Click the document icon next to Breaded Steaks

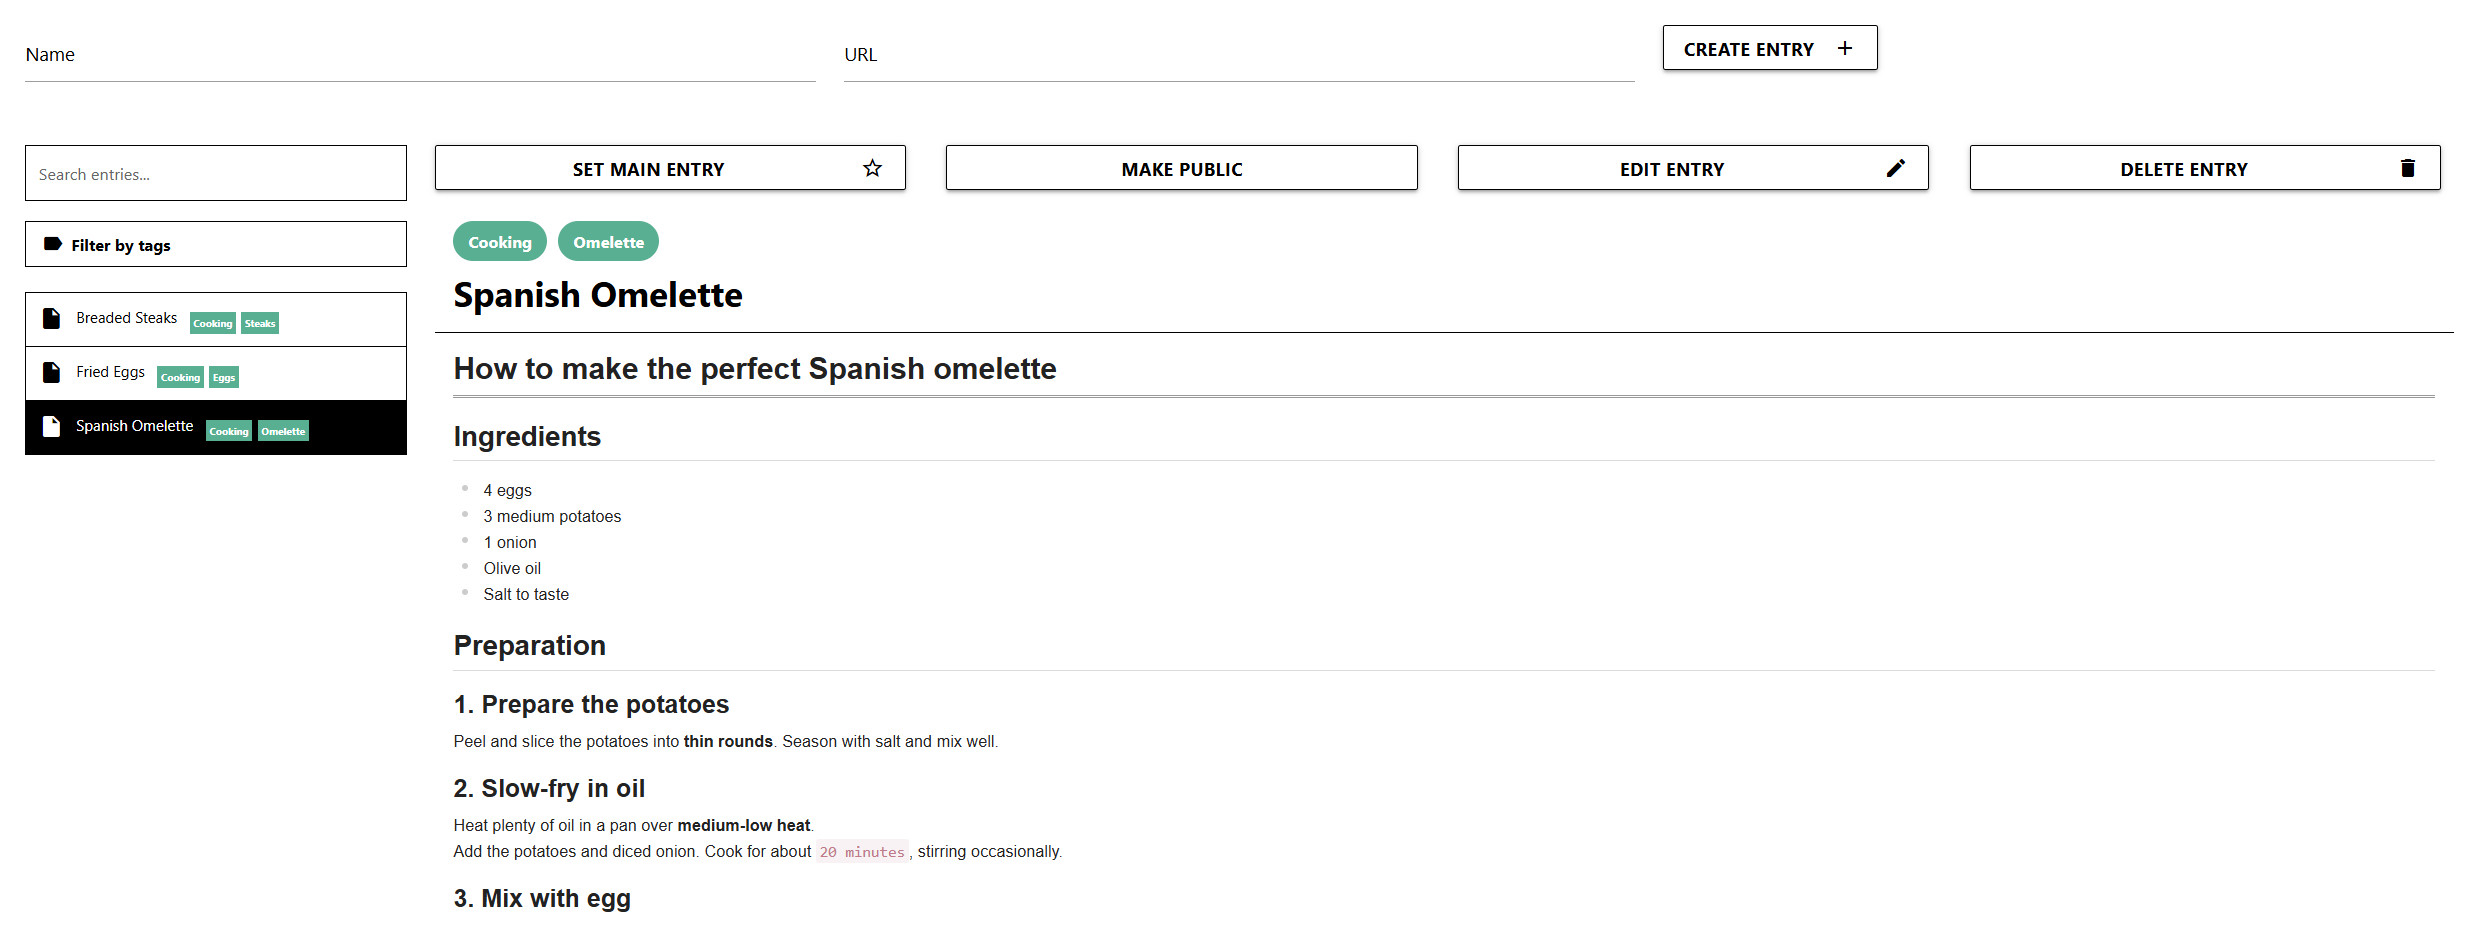pyautogui.click(x=52, y=318)
